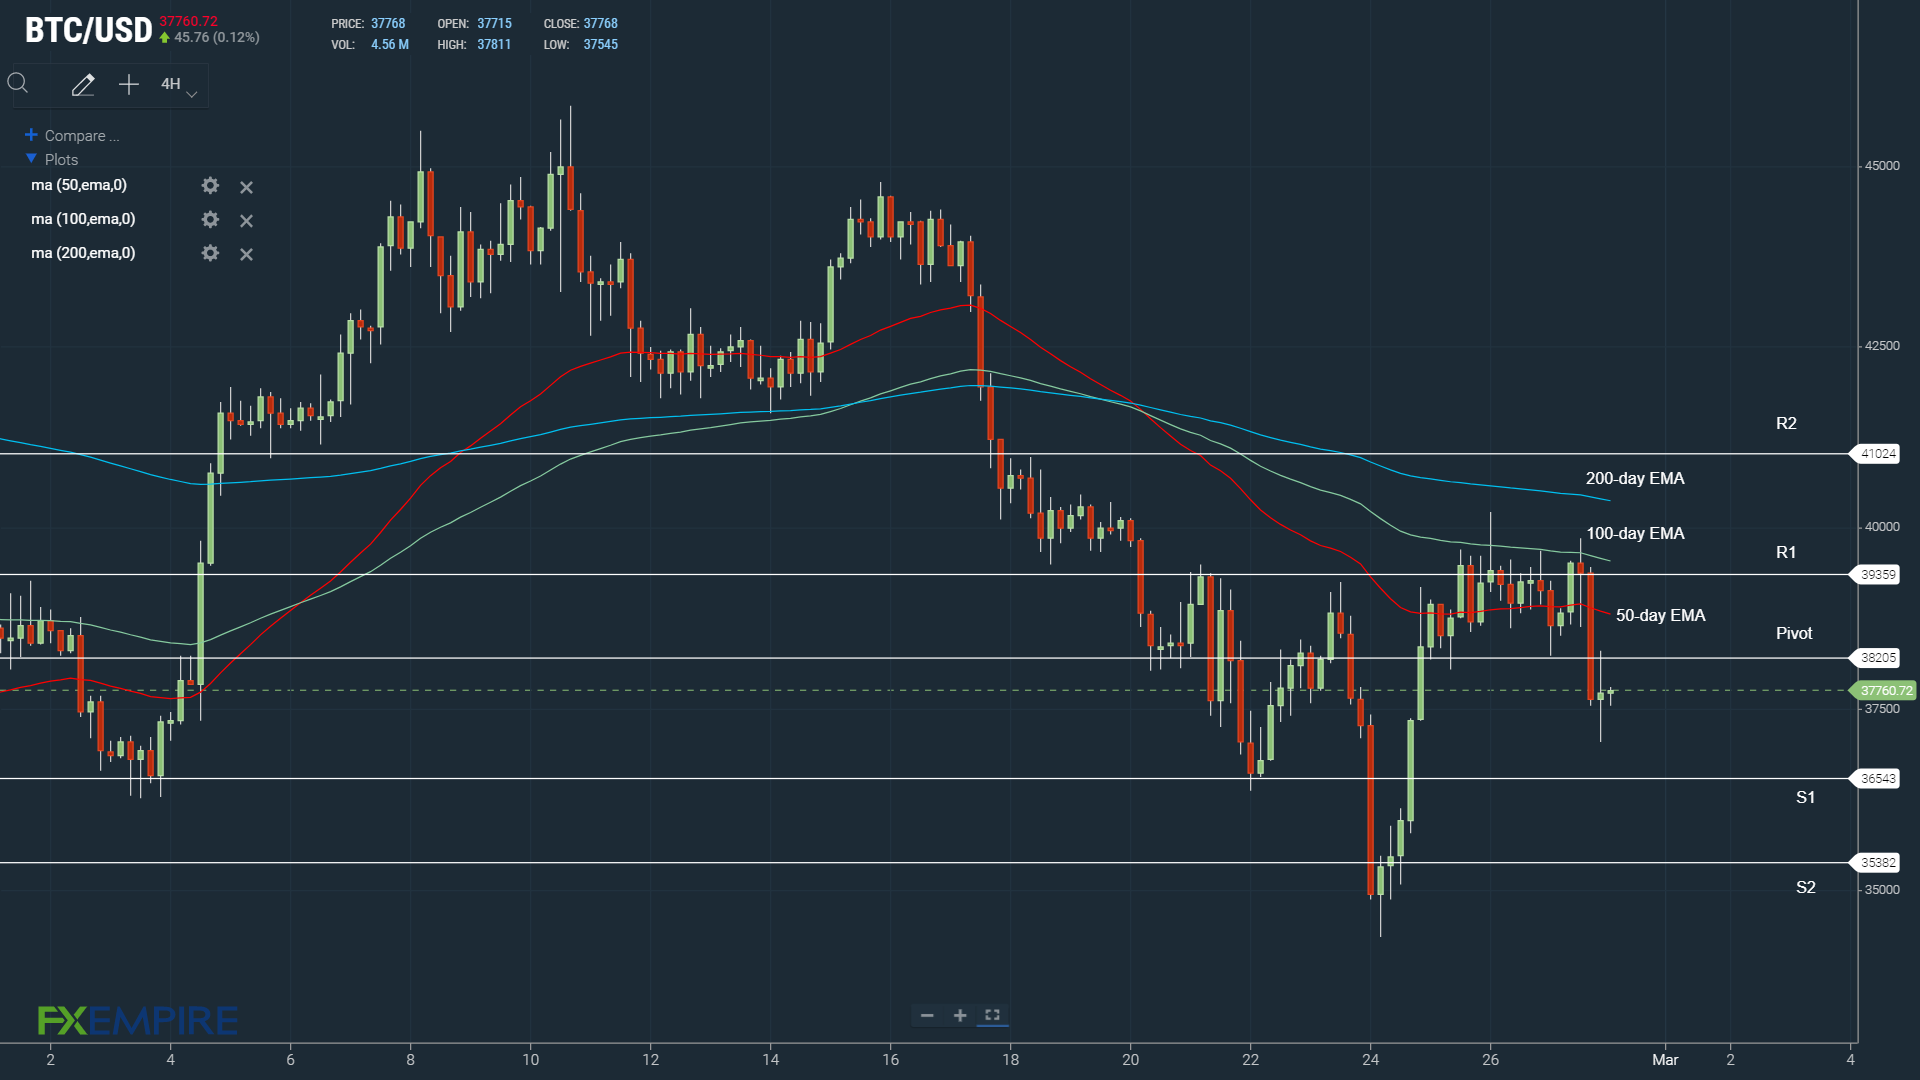Click the 18 date axis label
The height and width of the screenshot is (1080, 1920).
pyautogui.click(x=1011, y=1060)
